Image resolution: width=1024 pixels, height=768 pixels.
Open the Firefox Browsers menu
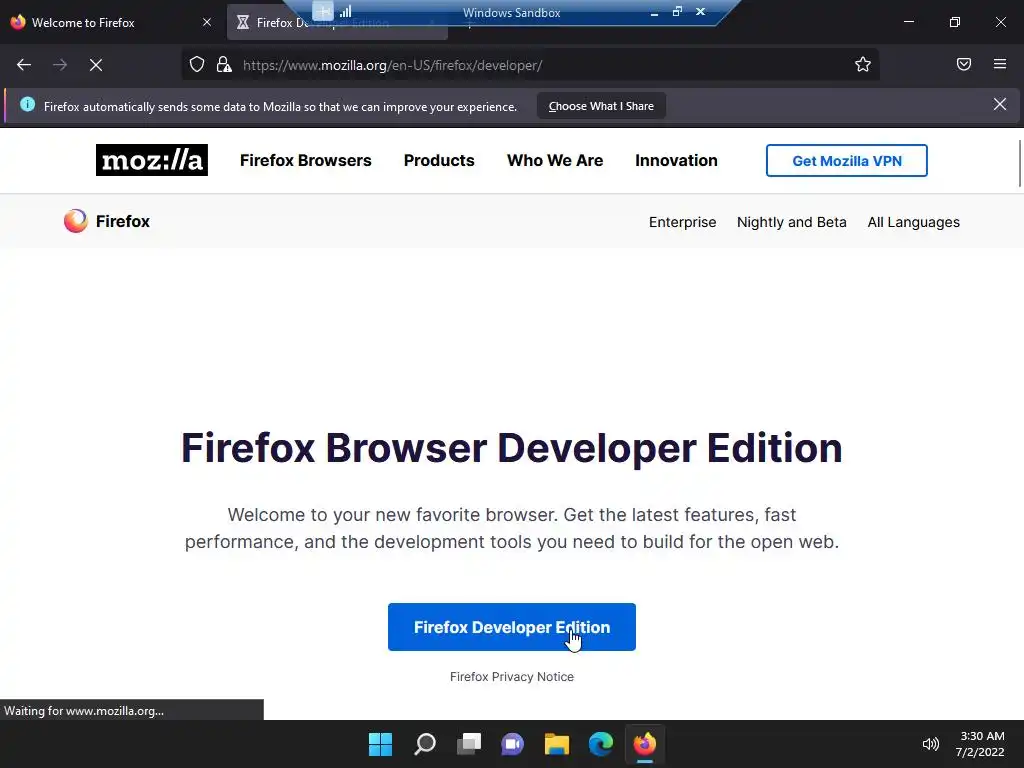pyautogui.click(x=306, y=161)
